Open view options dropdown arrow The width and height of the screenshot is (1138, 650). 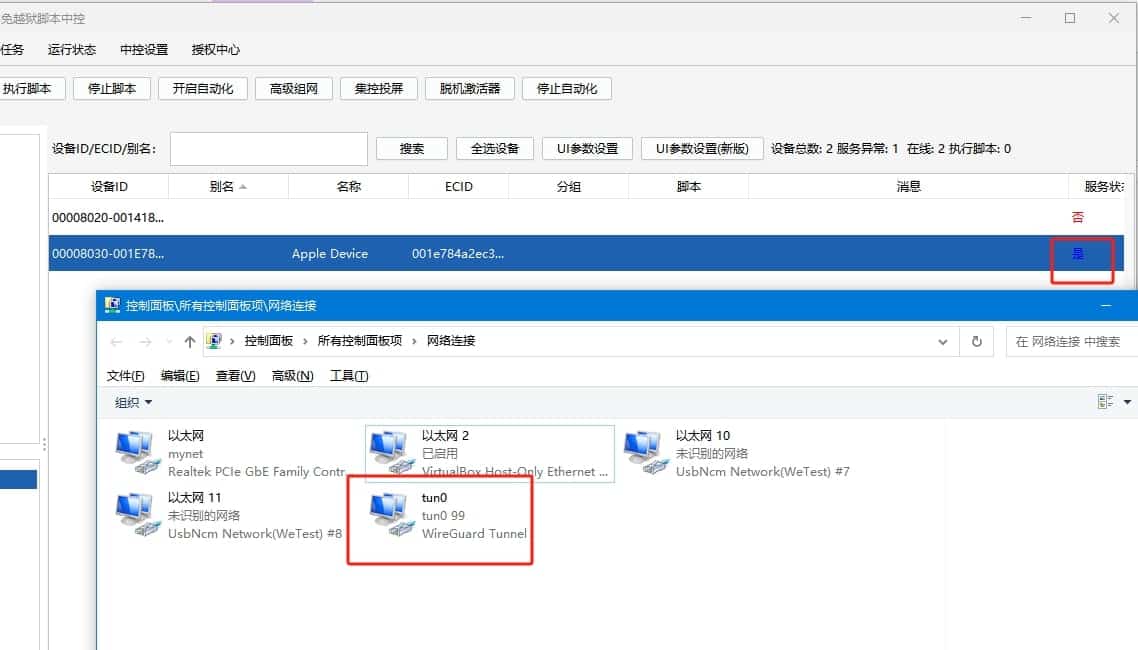(1127, 402)
